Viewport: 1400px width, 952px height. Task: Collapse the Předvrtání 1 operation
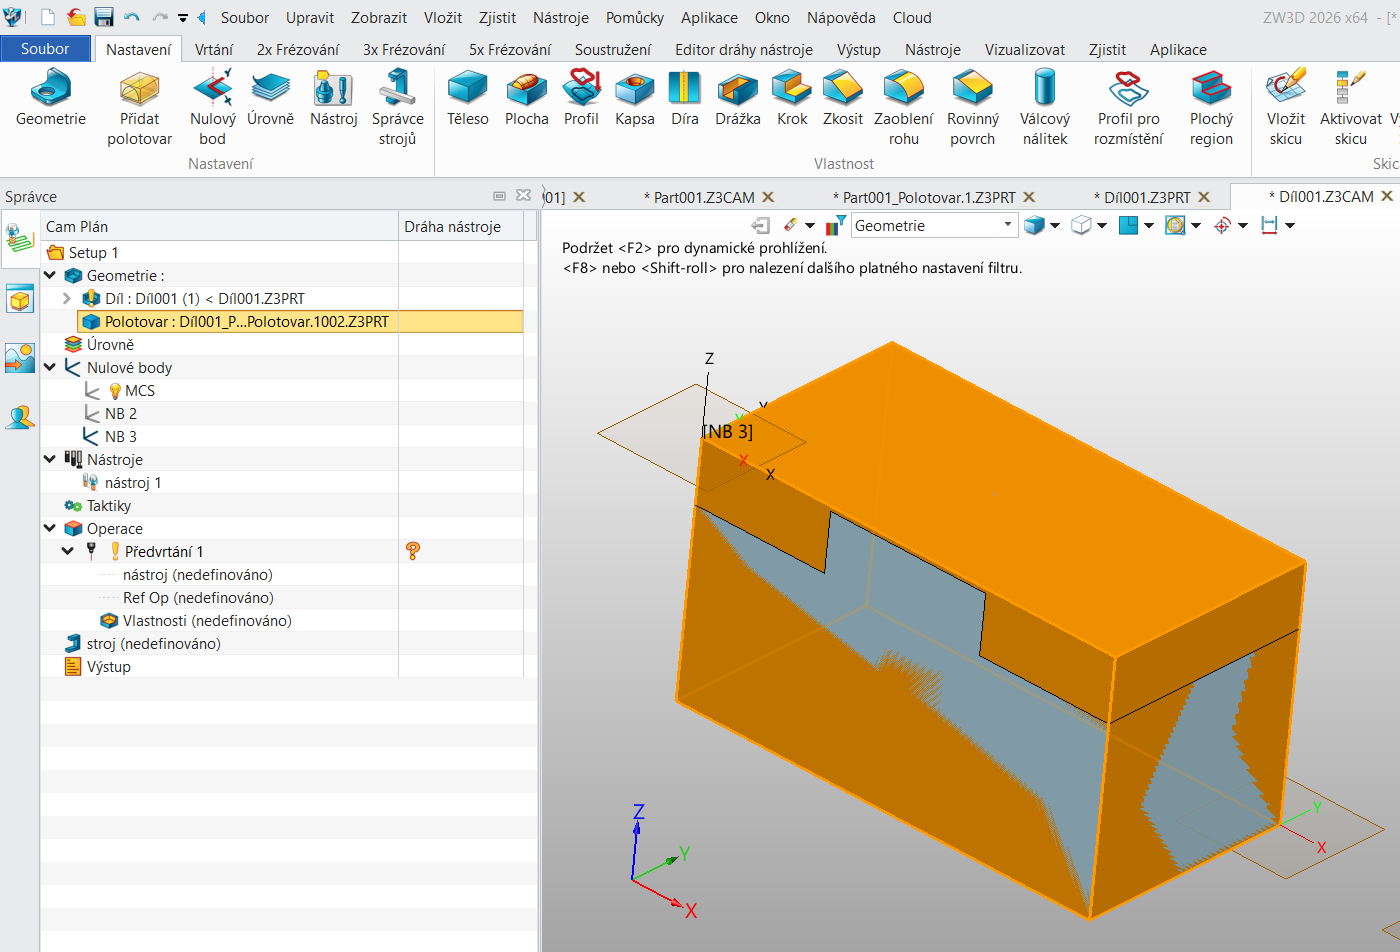click(68, 551)
